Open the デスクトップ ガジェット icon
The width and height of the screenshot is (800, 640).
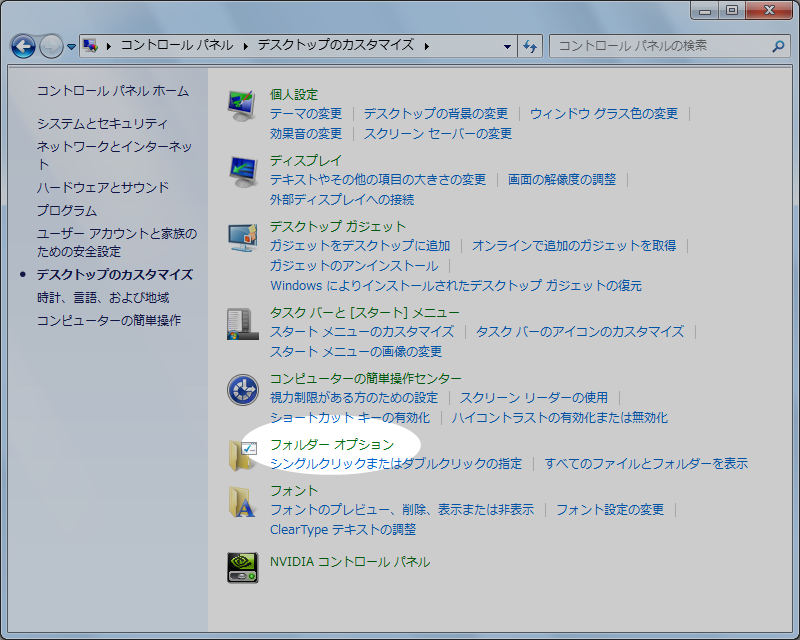(x=243, y=237)
